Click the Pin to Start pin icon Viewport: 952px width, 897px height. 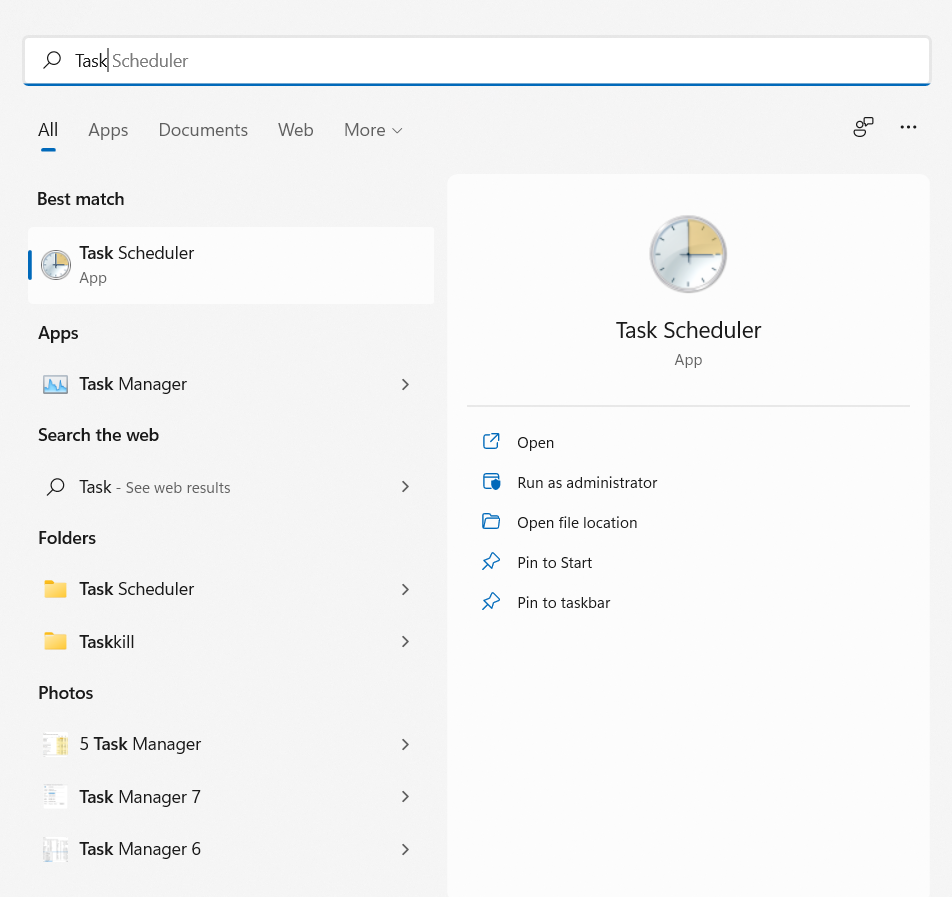pos(491,562)
